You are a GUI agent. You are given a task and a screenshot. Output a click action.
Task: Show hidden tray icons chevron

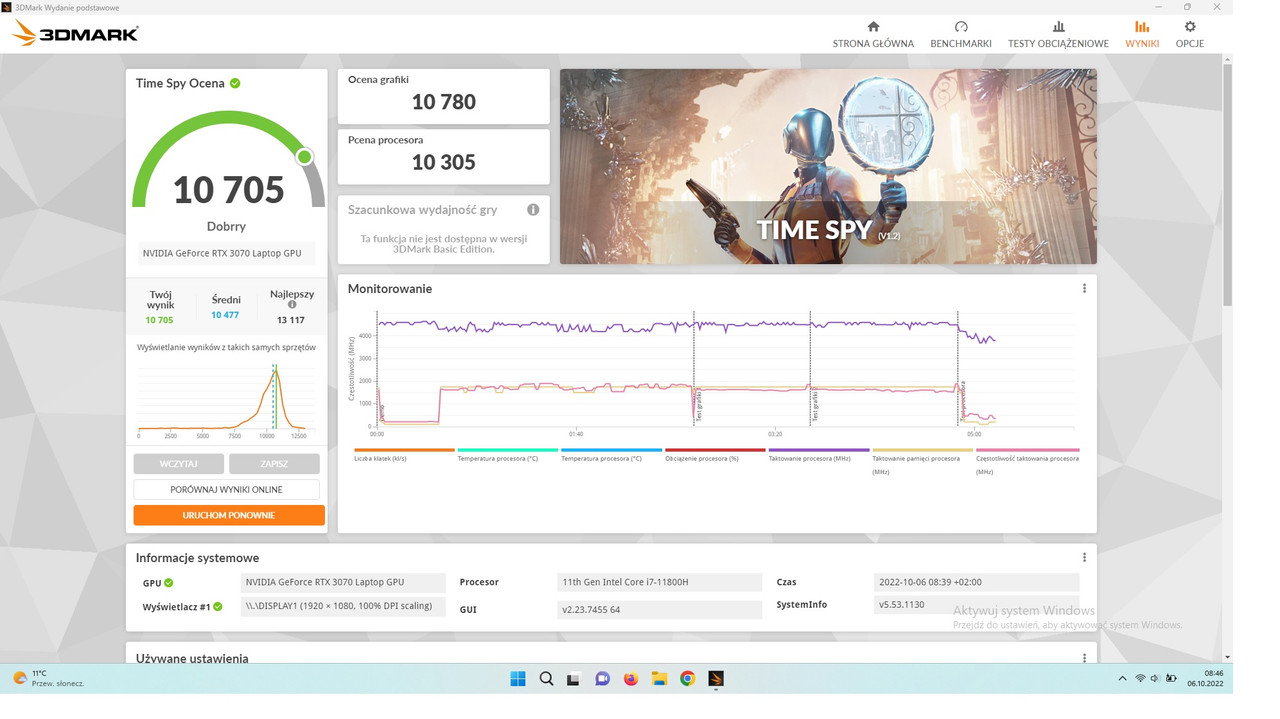coord(1121,679)
